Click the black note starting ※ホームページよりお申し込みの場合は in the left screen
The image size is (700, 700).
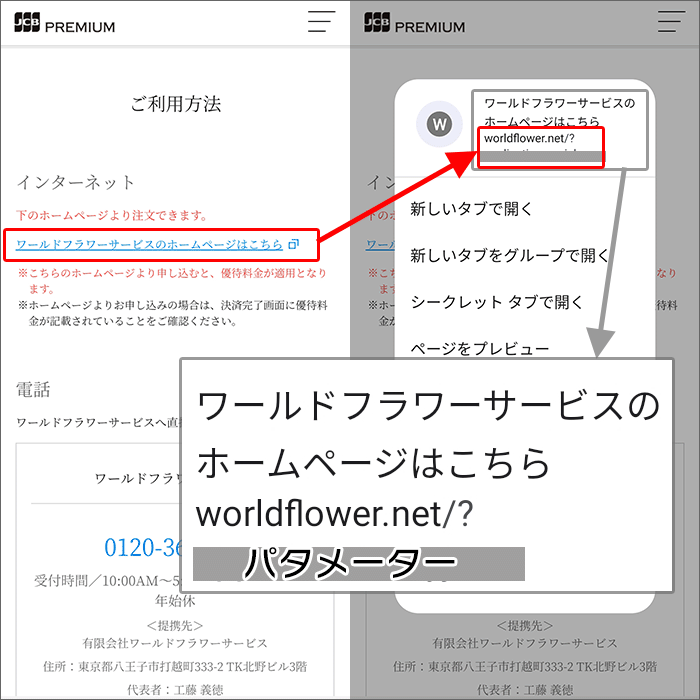(x=173, y=313)
